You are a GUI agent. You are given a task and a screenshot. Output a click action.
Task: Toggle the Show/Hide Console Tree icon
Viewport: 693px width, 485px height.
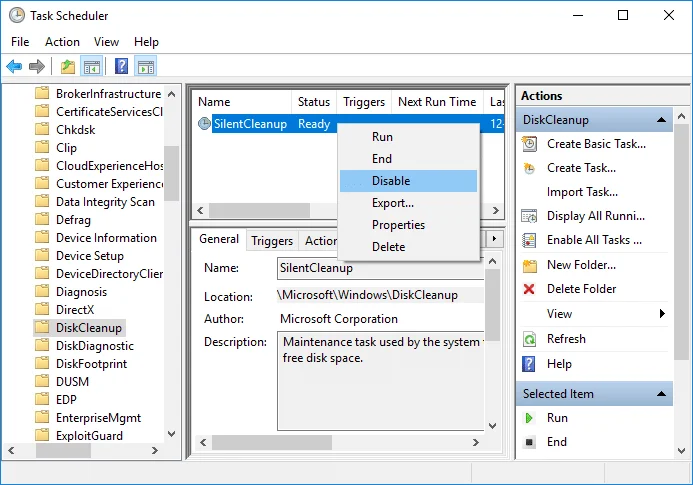92,67
